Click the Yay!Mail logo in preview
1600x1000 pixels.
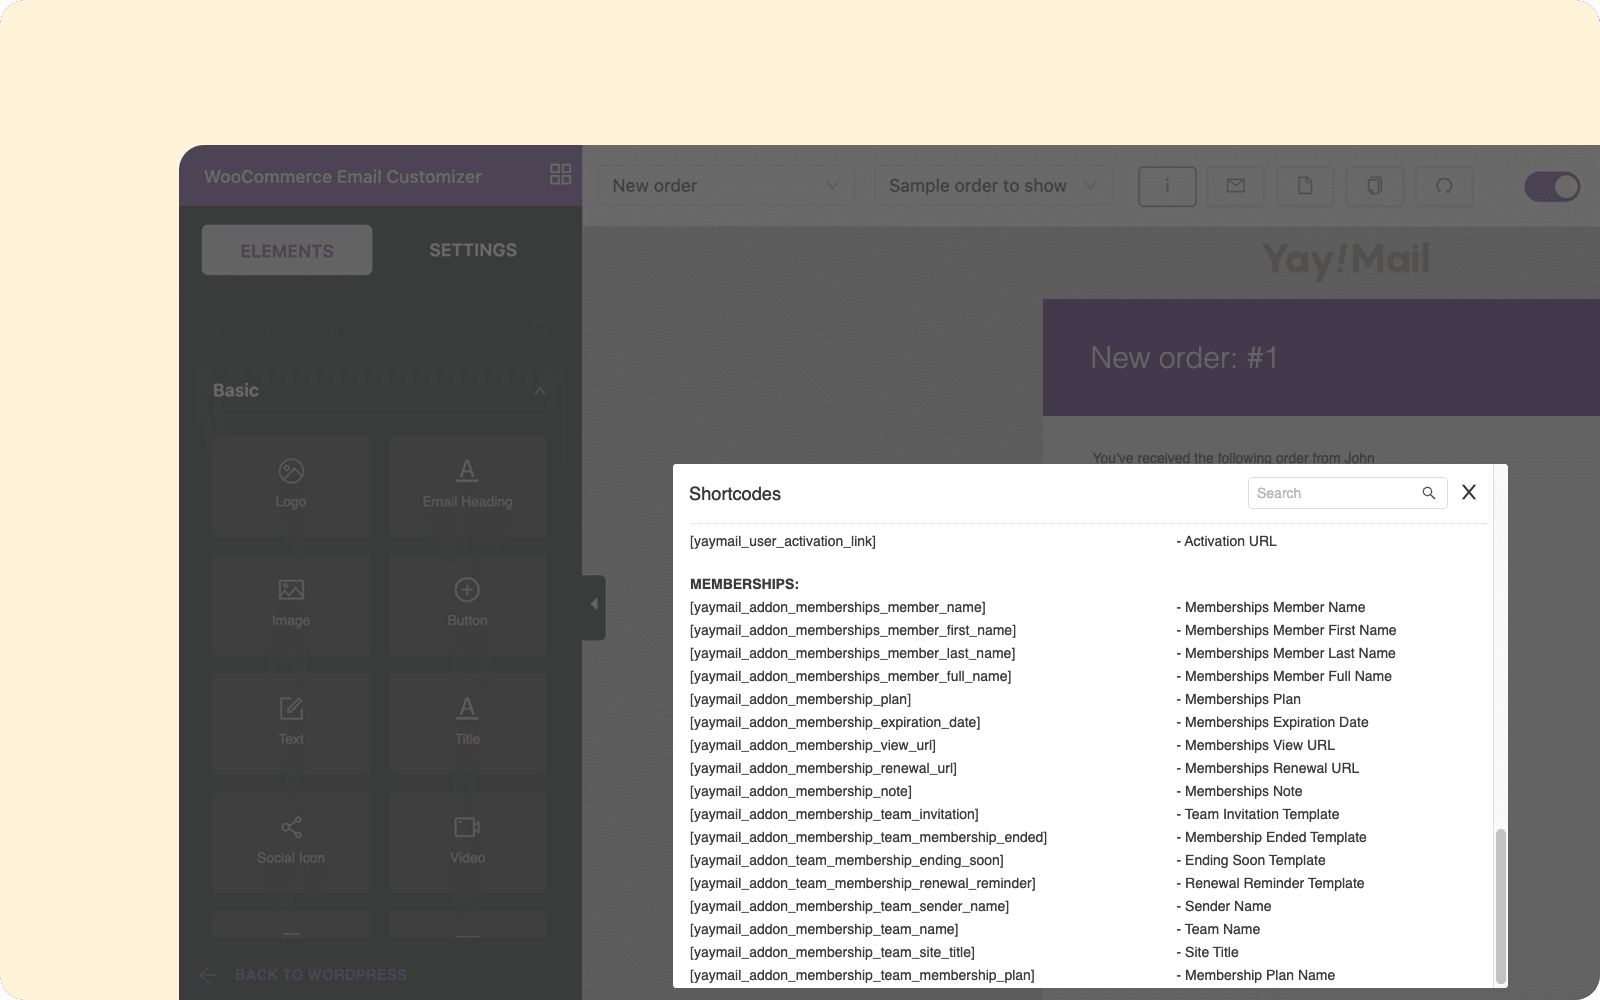coord(1346,260)
